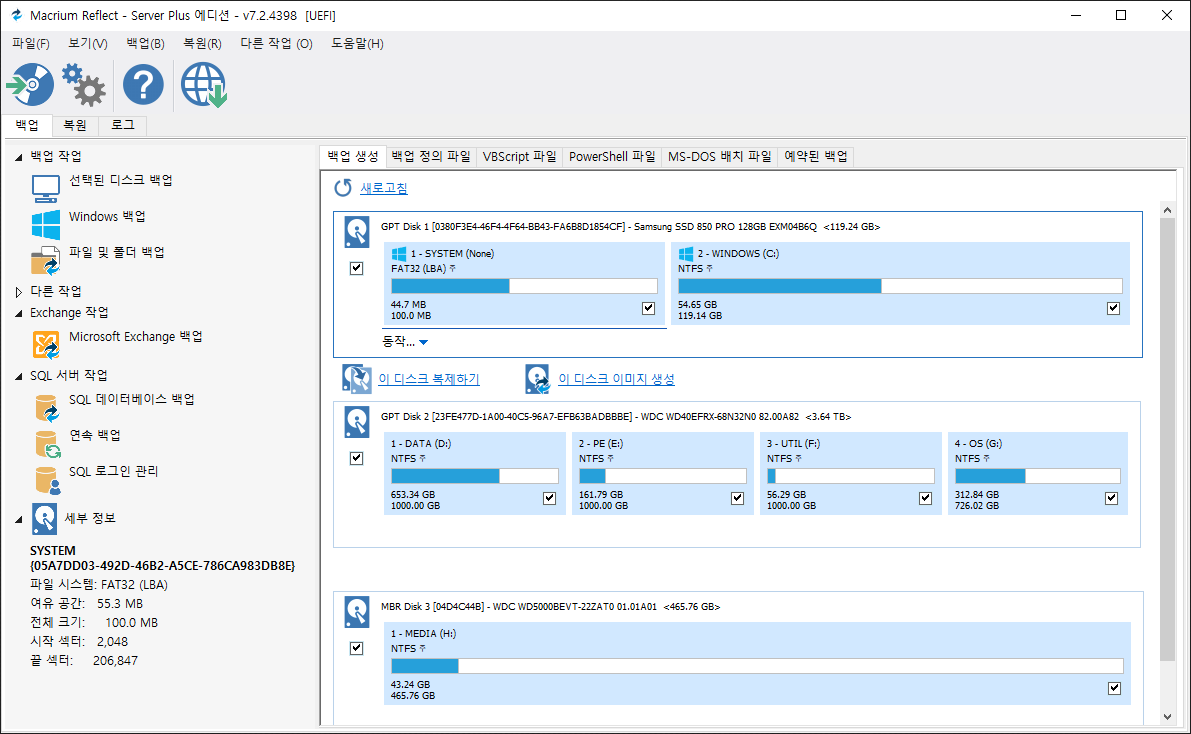Open the 백업(B) menu
The image size is (1191, 734).
tap(145, 43)
